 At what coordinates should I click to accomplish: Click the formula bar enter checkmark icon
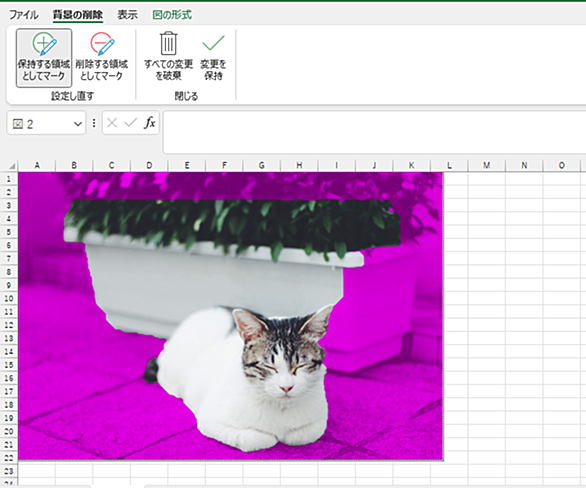click(130, 123)
